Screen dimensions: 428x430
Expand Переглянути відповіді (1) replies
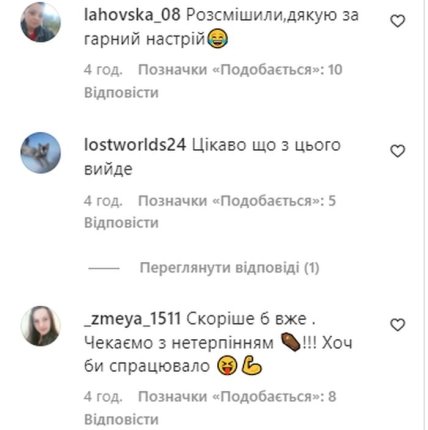[x=229, y=268]
